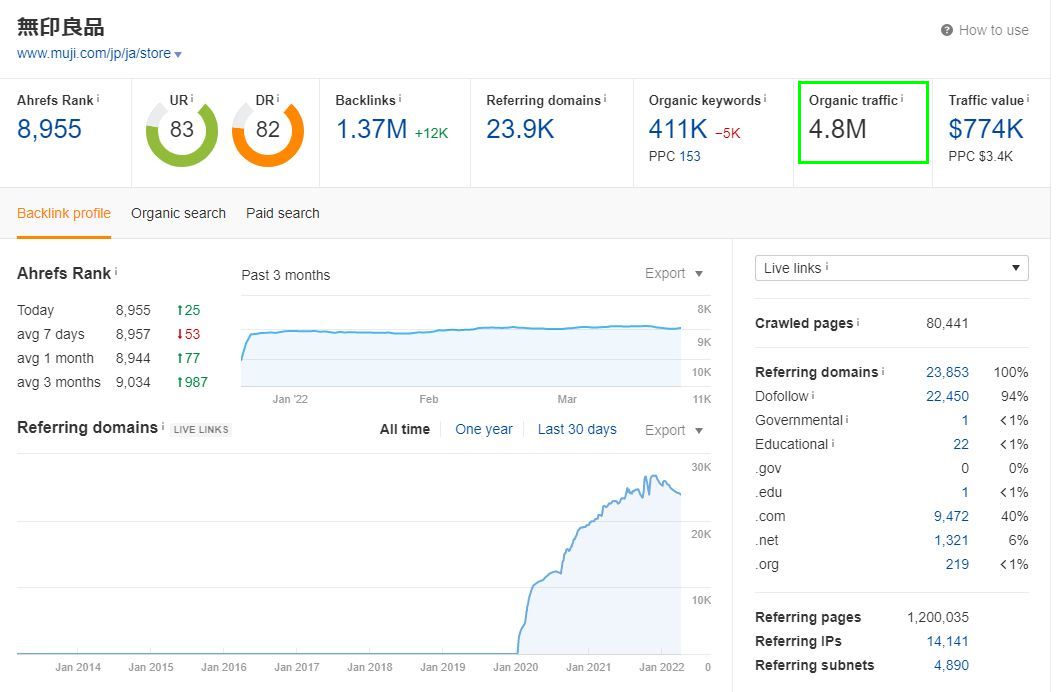This screenshot has width=1058, height=692.
Task: Click info icon next to Backlinks label
Action: 399,98
